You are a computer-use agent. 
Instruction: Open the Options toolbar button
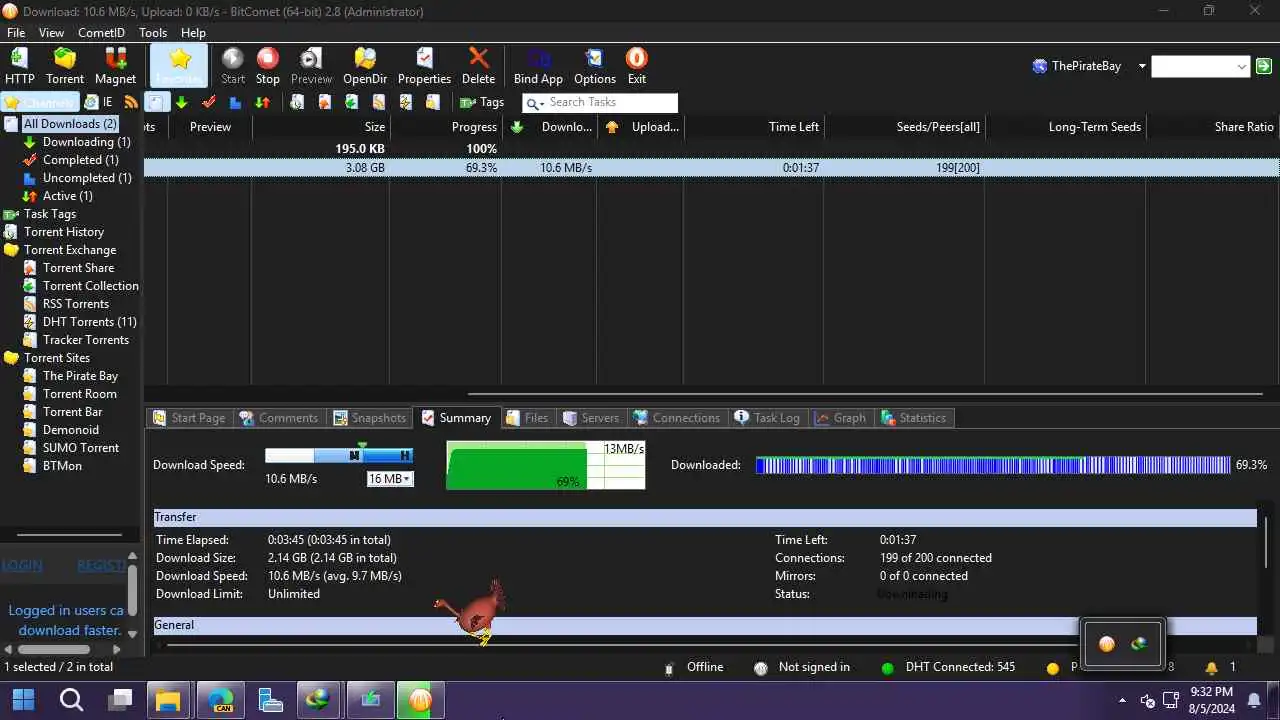click(x=595, y=66)
